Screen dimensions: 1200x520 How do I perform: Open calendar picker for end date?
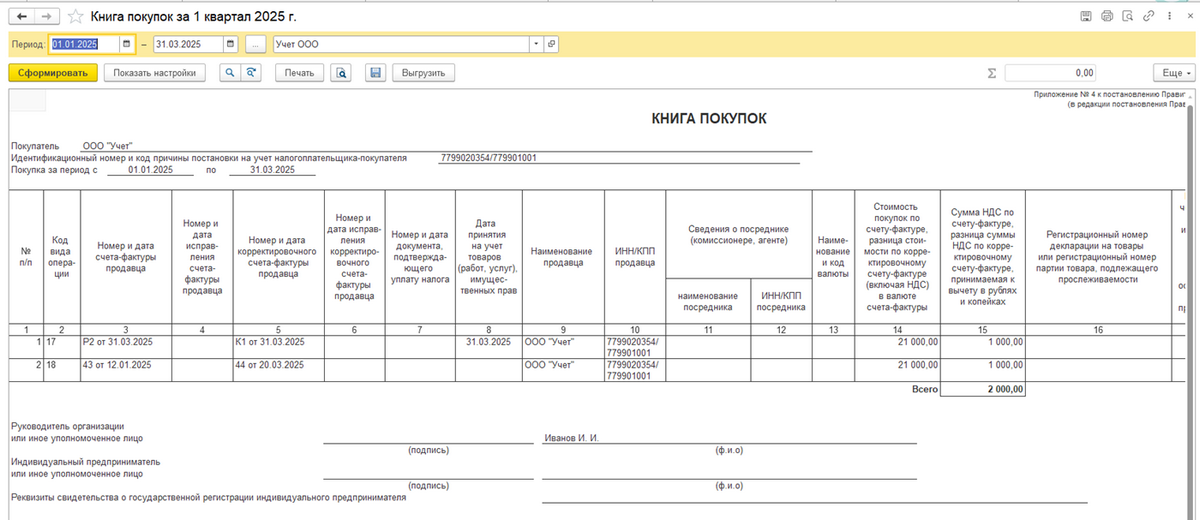[231, 45]
